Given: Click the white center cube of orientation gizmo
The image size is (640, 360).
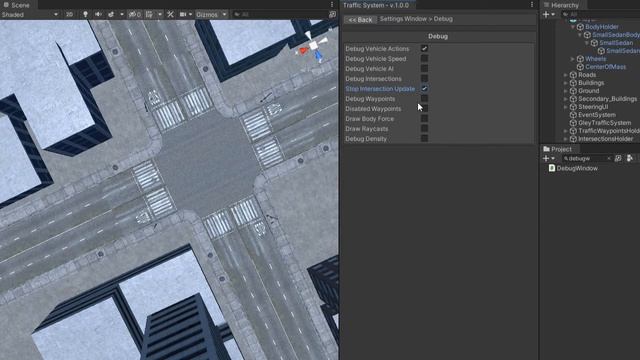Looking at the screenshot, I should click(x=313, y=45).
